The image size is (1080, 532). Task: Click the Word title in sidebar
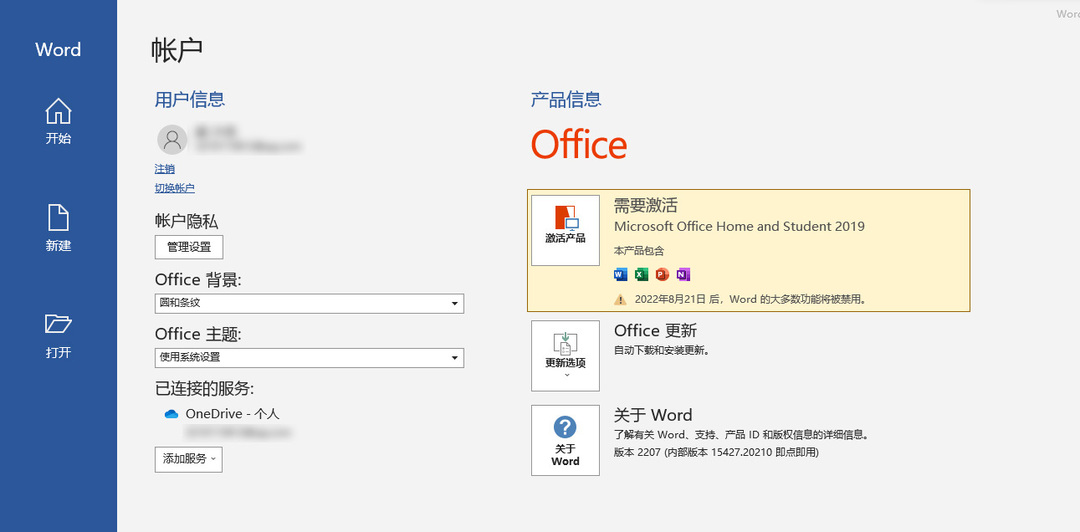tap(58, 50)
